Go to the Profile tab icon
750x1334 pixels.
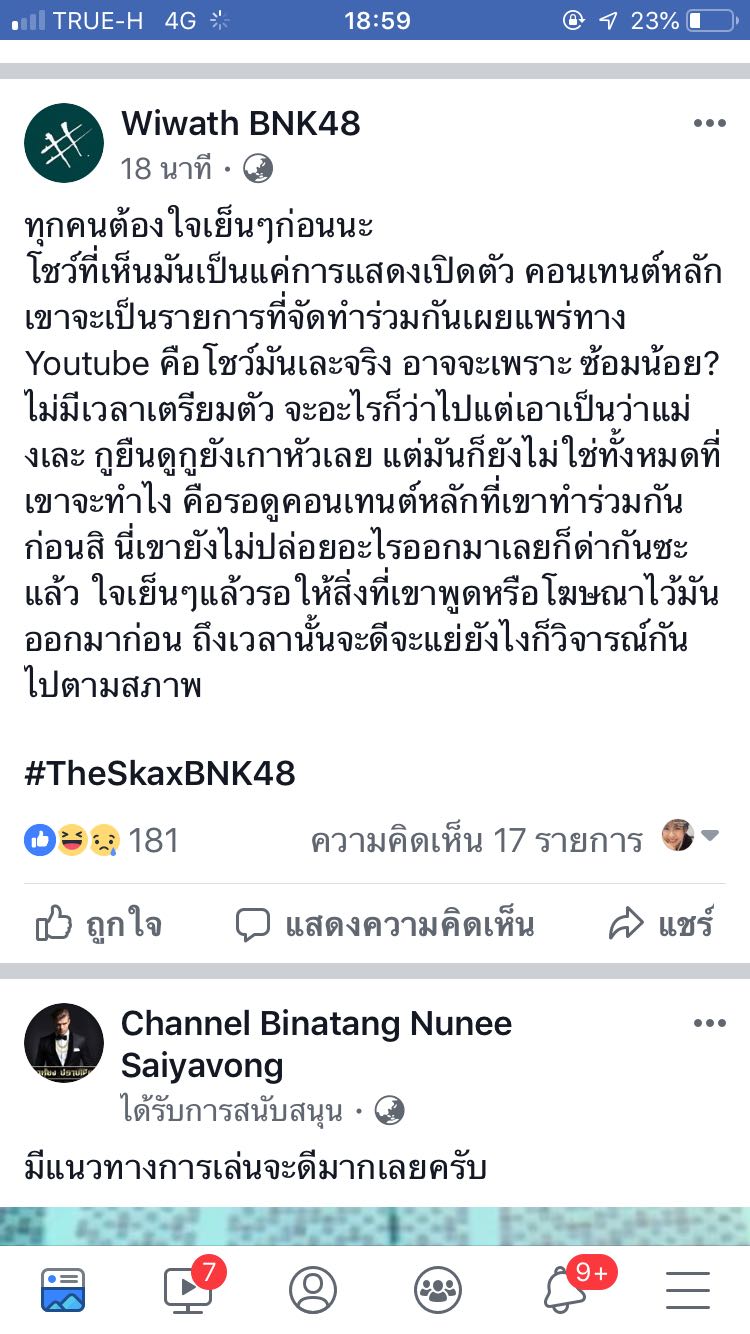(x=313, y=1290)
